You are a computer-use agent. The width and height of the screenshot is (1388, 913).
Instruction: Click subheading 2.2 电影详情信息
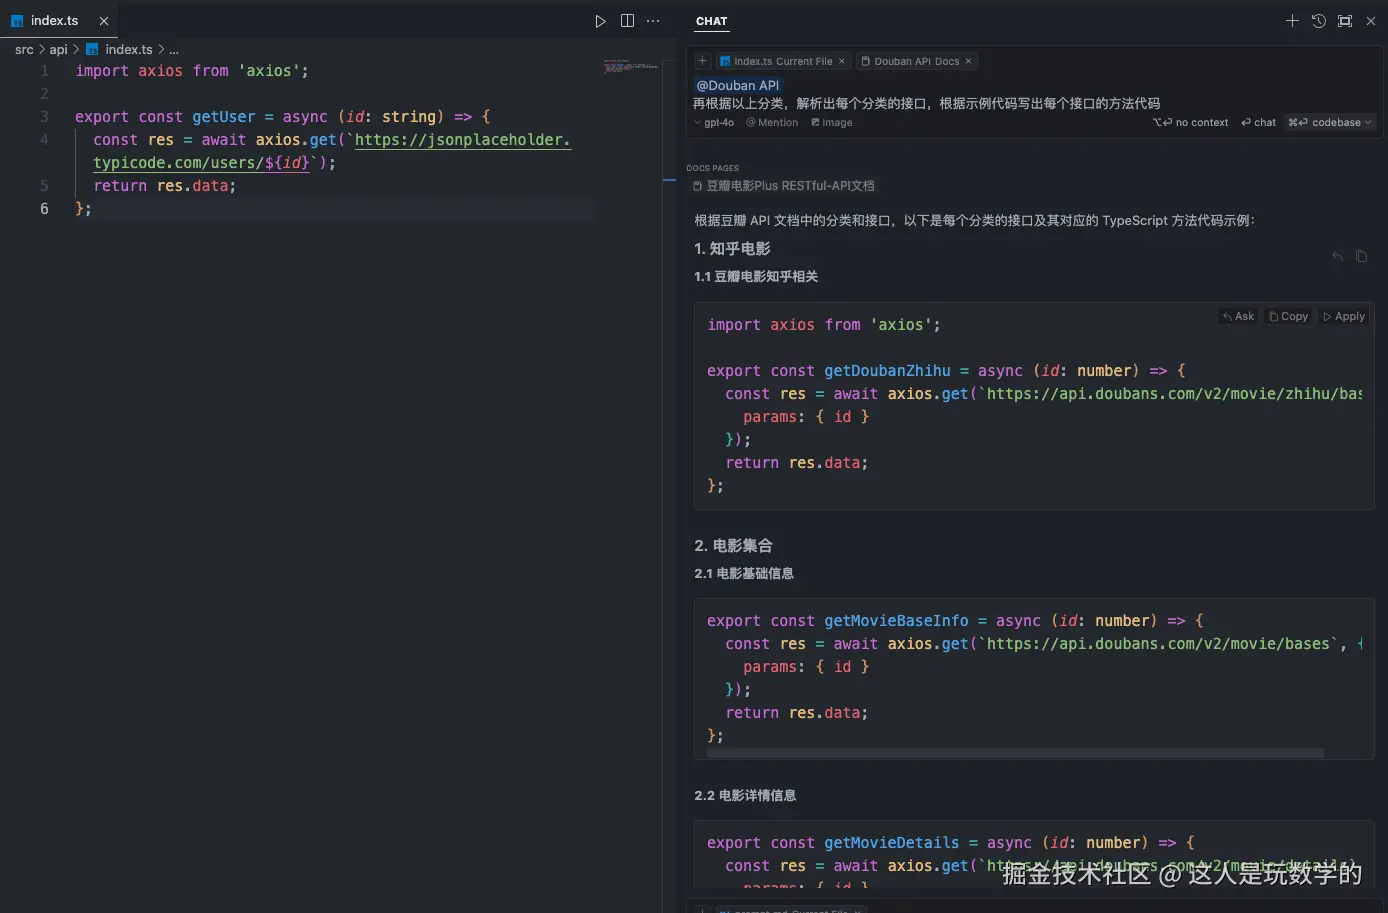[745, 796]
